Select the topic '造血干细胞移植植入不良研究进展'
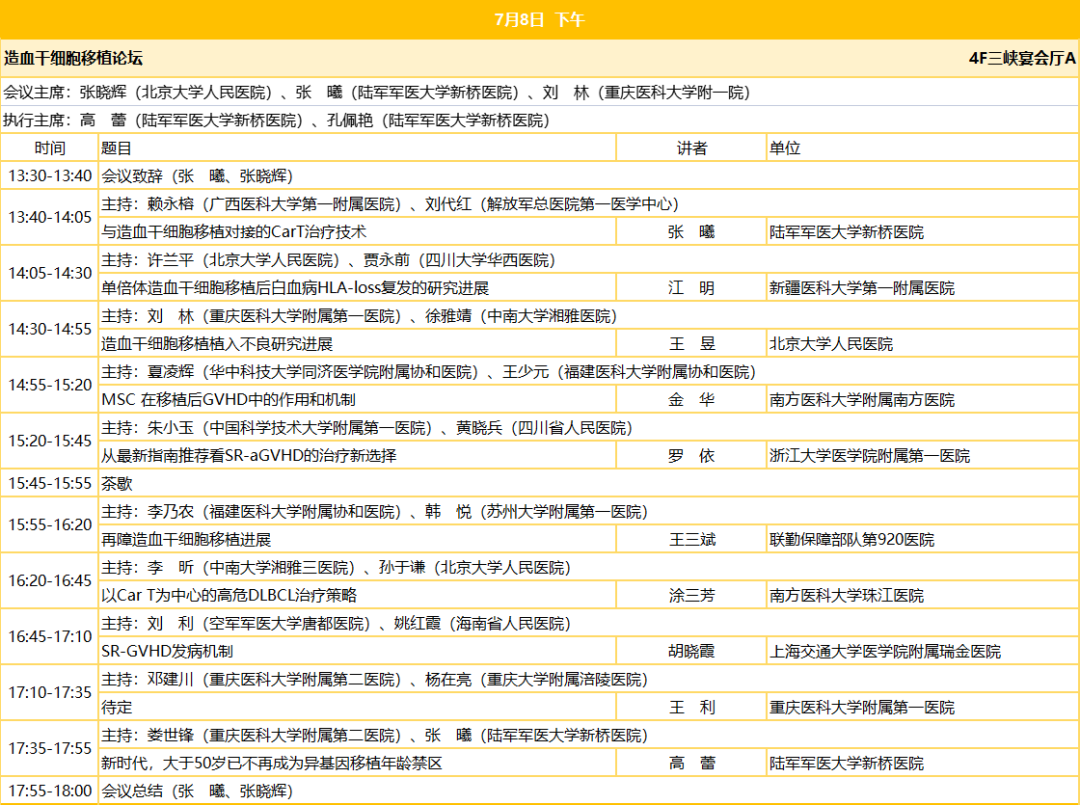This screenshot has width=1080, height=805. (x=357, y=344)
